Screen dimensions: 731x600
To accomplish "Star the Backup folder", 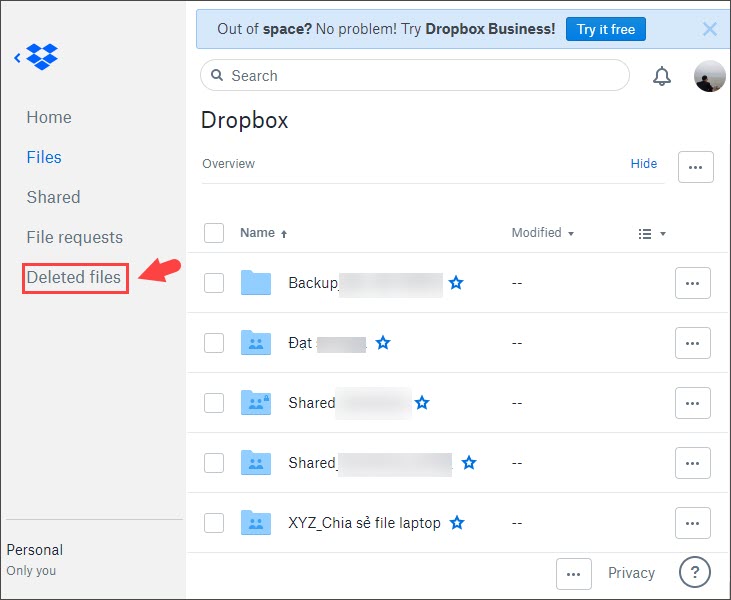I will point(456,283).
